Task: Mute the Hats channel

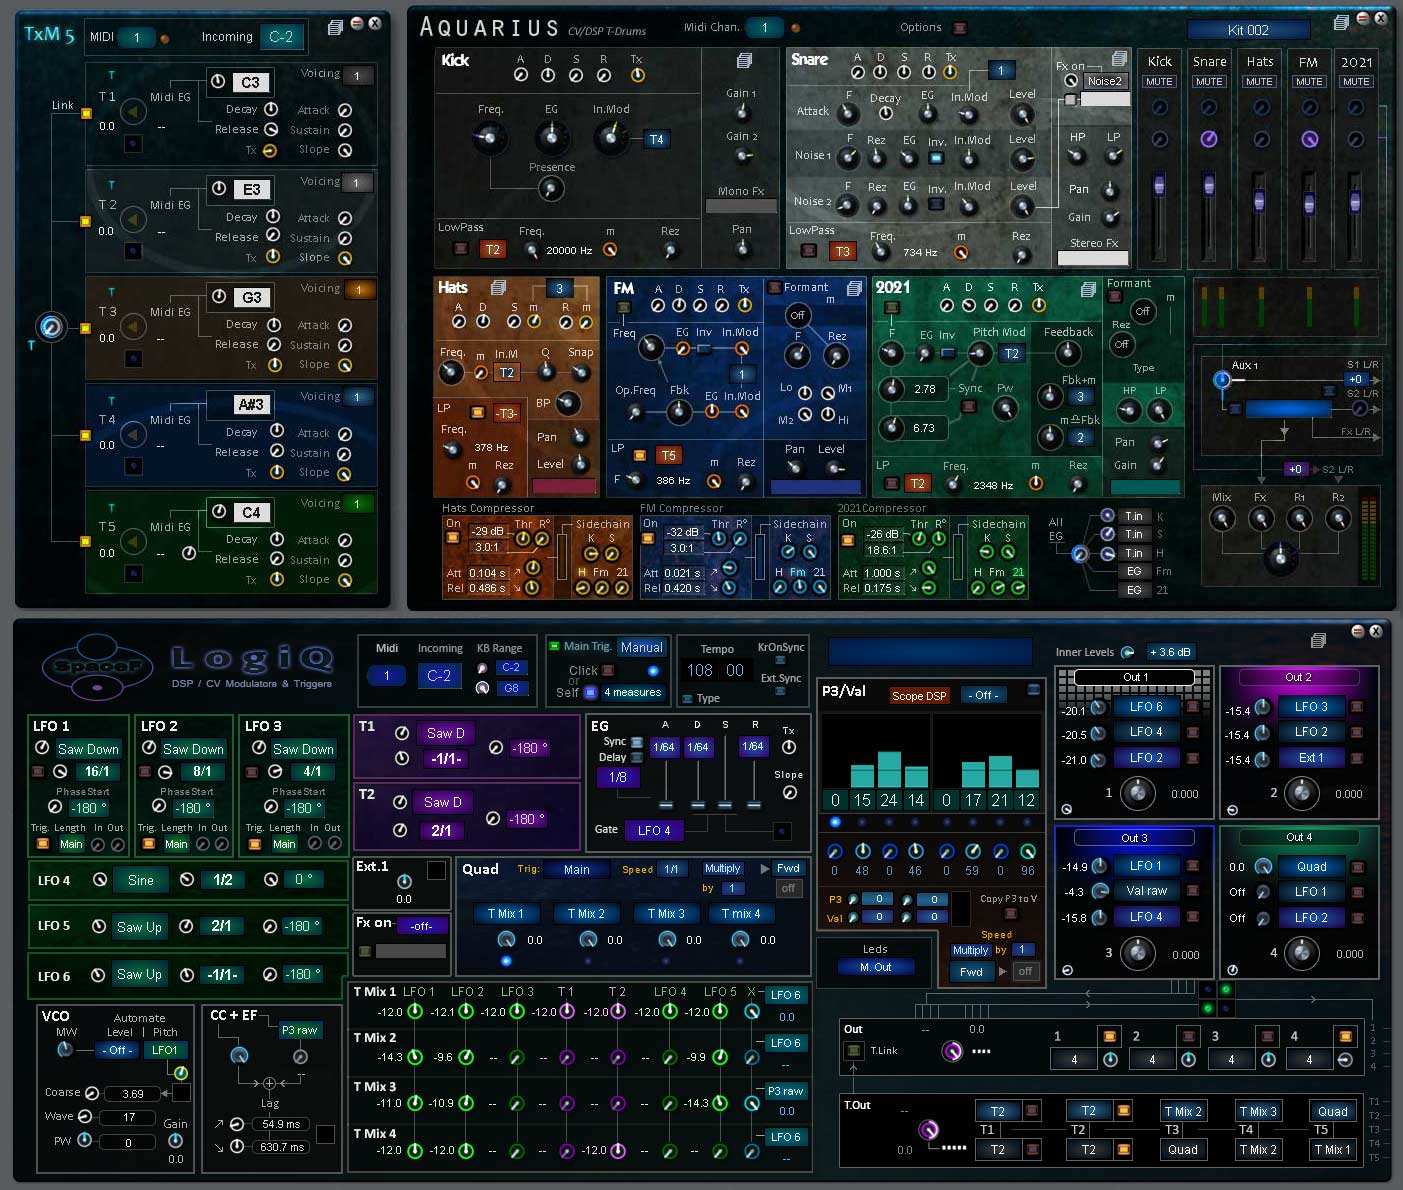Action: pos(1259,82)
